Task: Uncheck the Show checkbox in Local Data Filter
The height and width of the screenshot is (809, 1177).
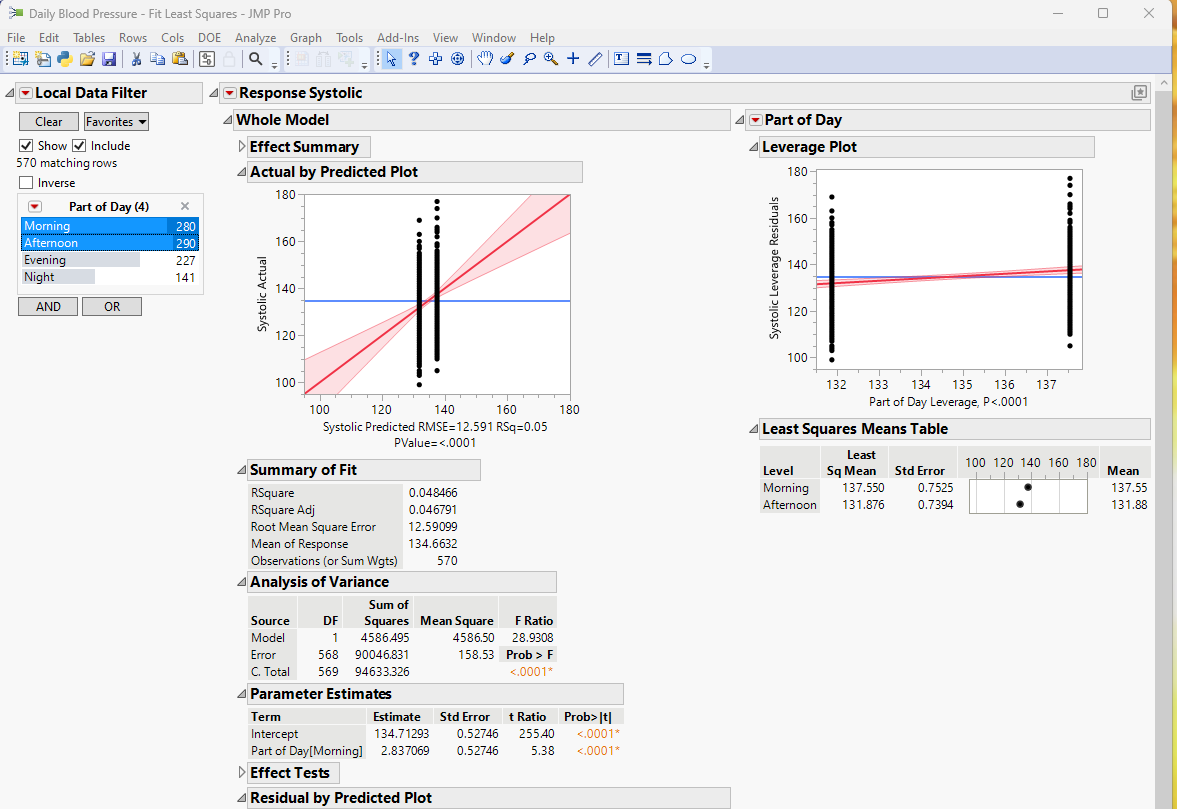Action: (25, 145)
